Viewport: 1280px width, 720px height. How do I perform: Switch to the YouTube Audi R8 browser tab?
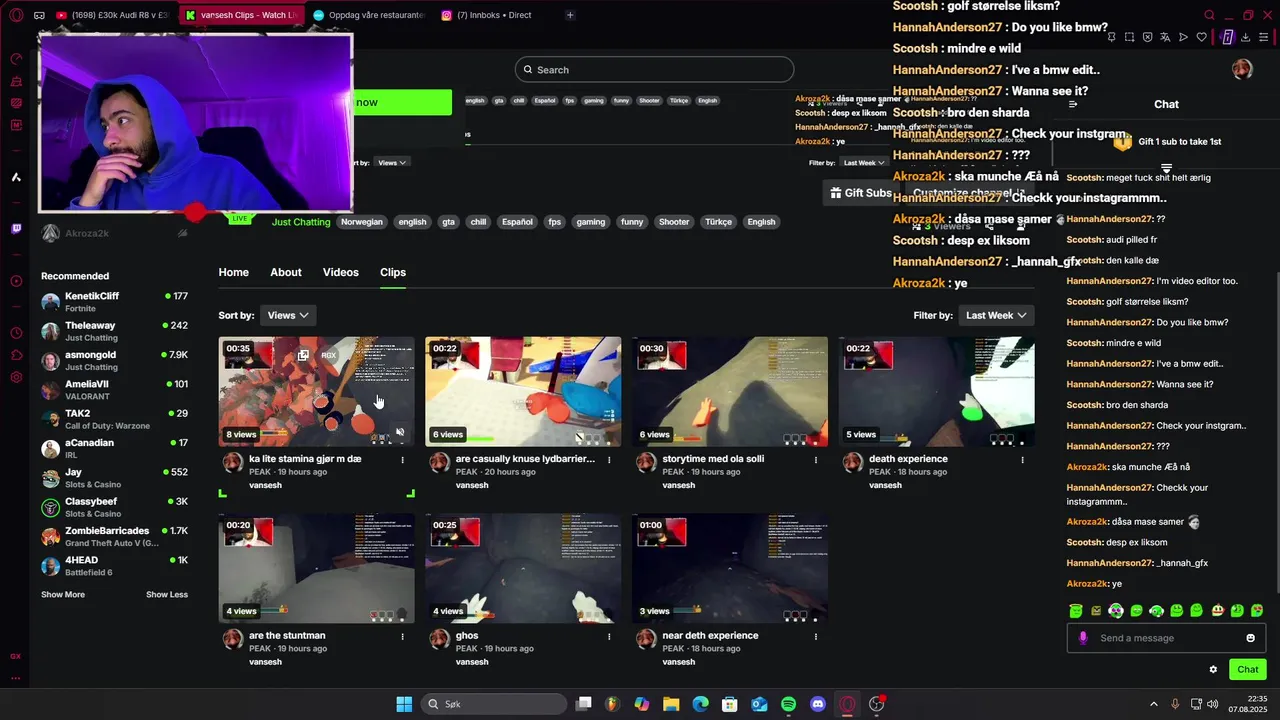[113, 15]
